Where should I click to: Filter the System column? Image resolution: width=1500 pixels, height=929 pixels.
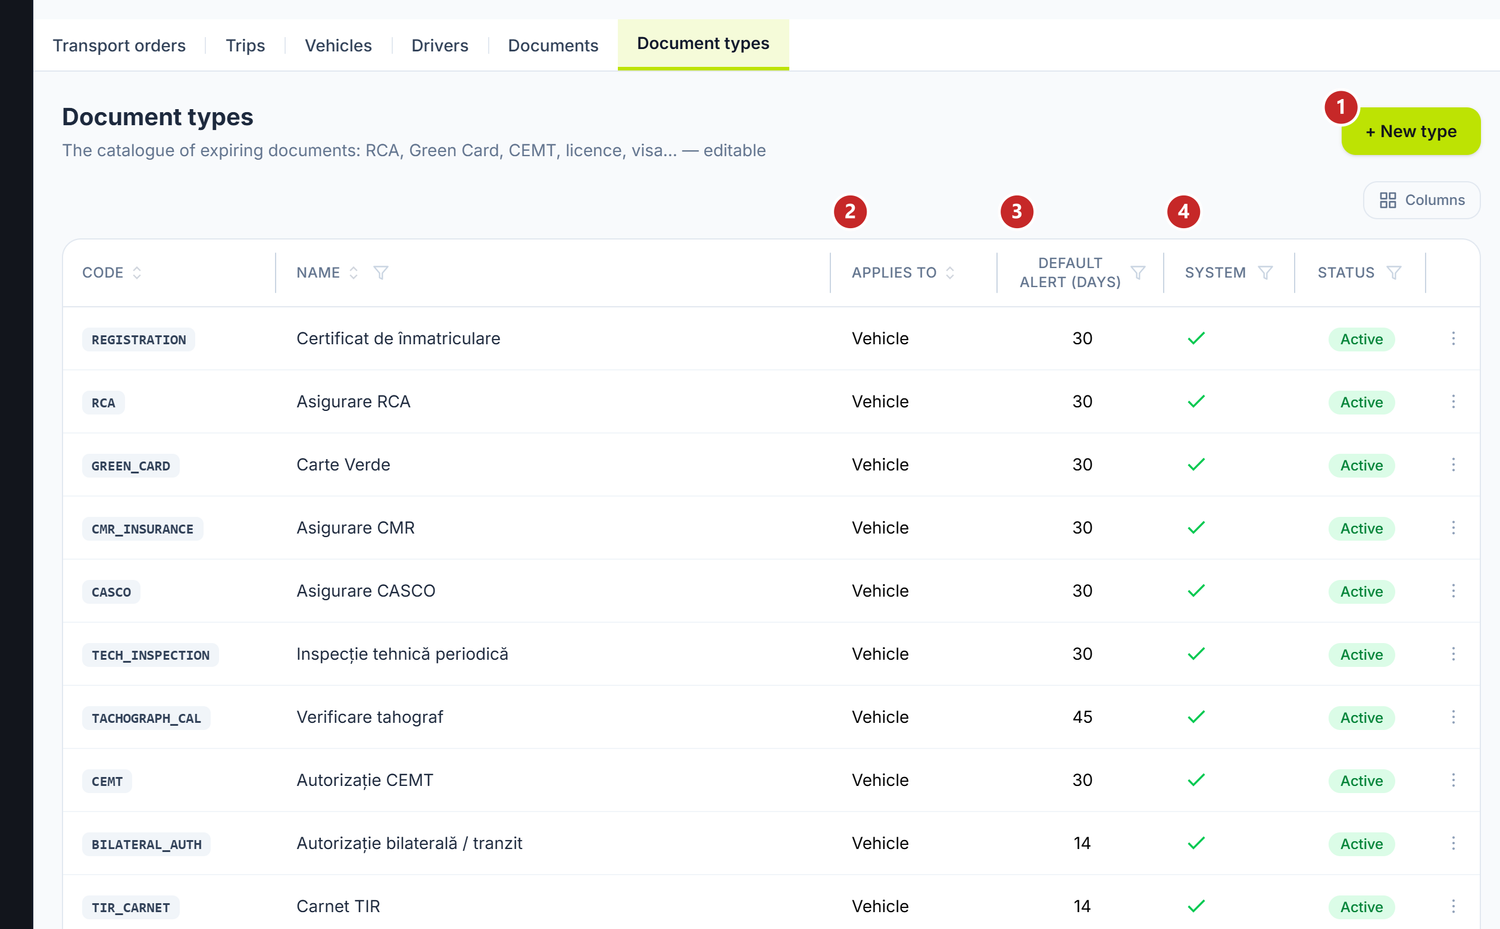[1265, 273]
